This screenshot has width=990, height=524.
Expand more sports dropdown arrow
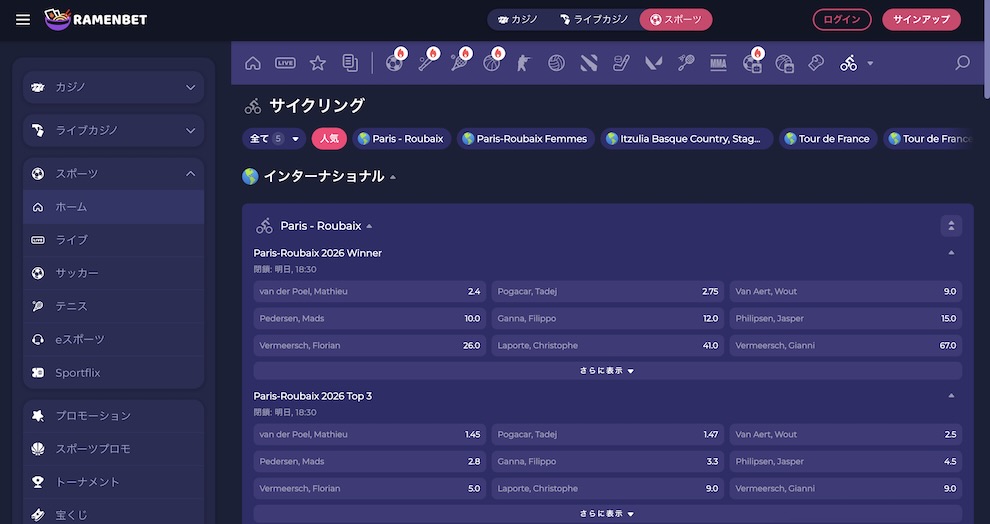point(870,63)
